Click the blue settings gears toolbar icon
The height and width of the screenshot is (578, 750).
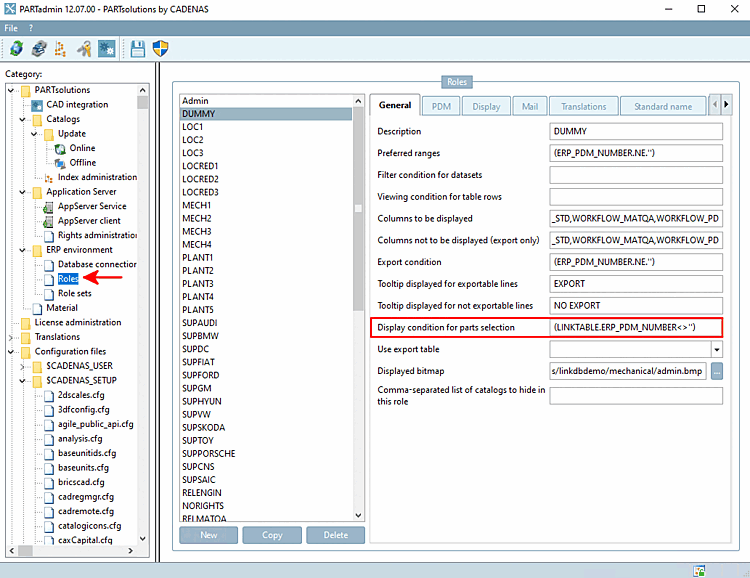tap(107, 48)
